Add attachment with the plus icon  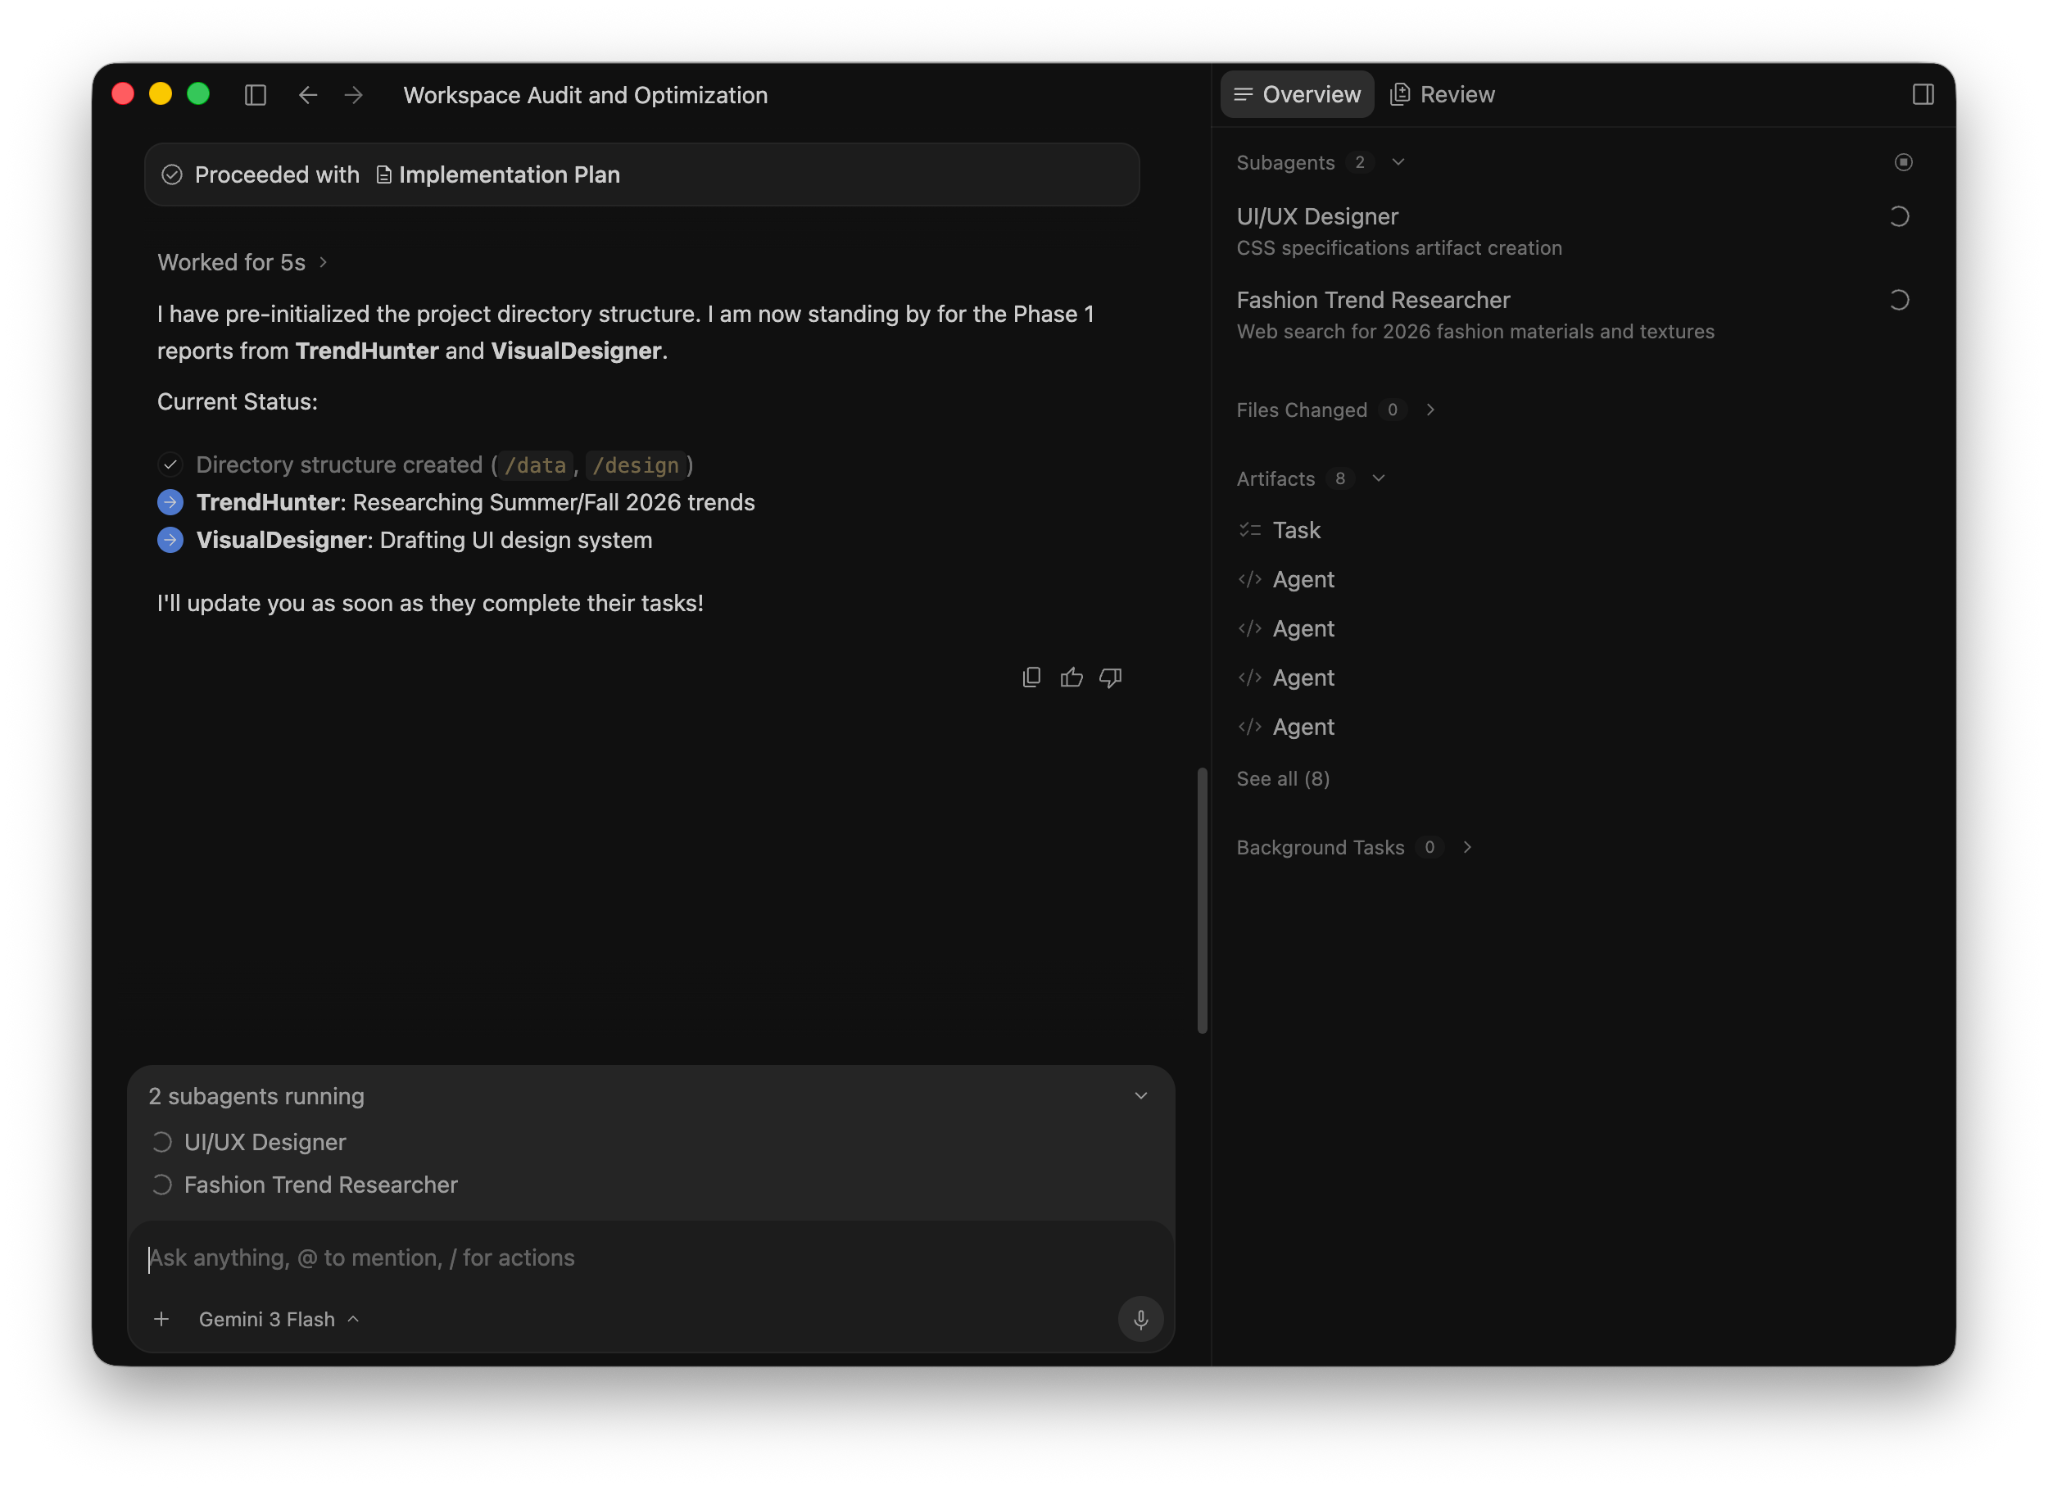(x=161, y=1320)
